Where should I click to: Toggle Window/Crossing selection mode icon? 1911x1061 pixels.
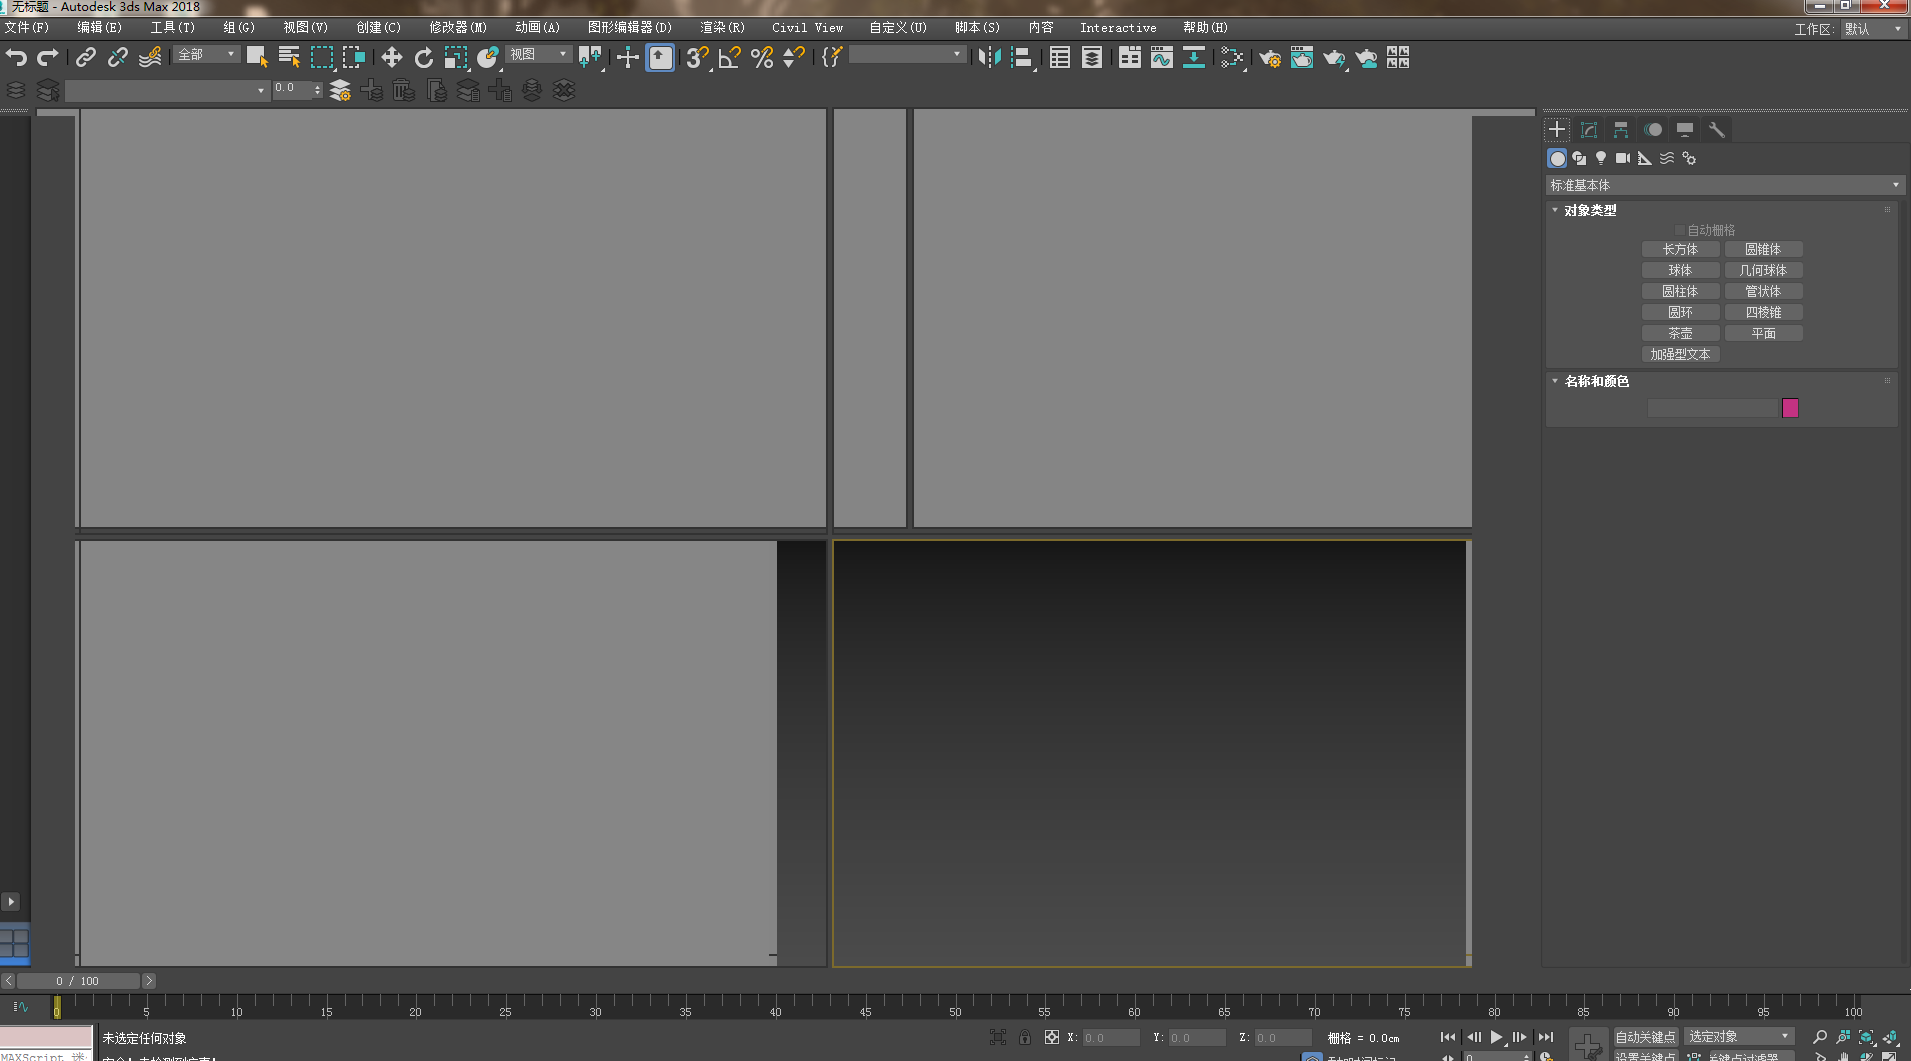click(354, 57)
